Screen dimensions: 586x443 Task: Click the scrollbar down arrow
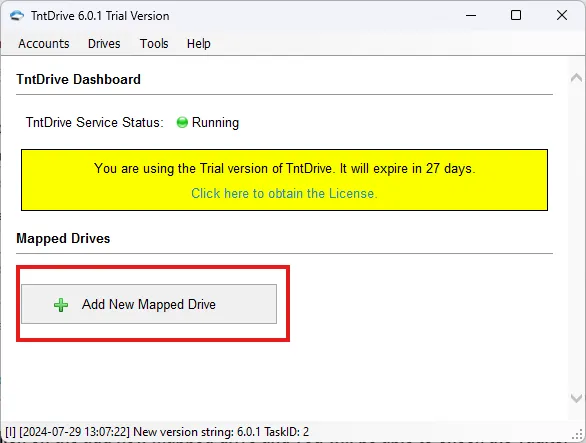[576, 398]
